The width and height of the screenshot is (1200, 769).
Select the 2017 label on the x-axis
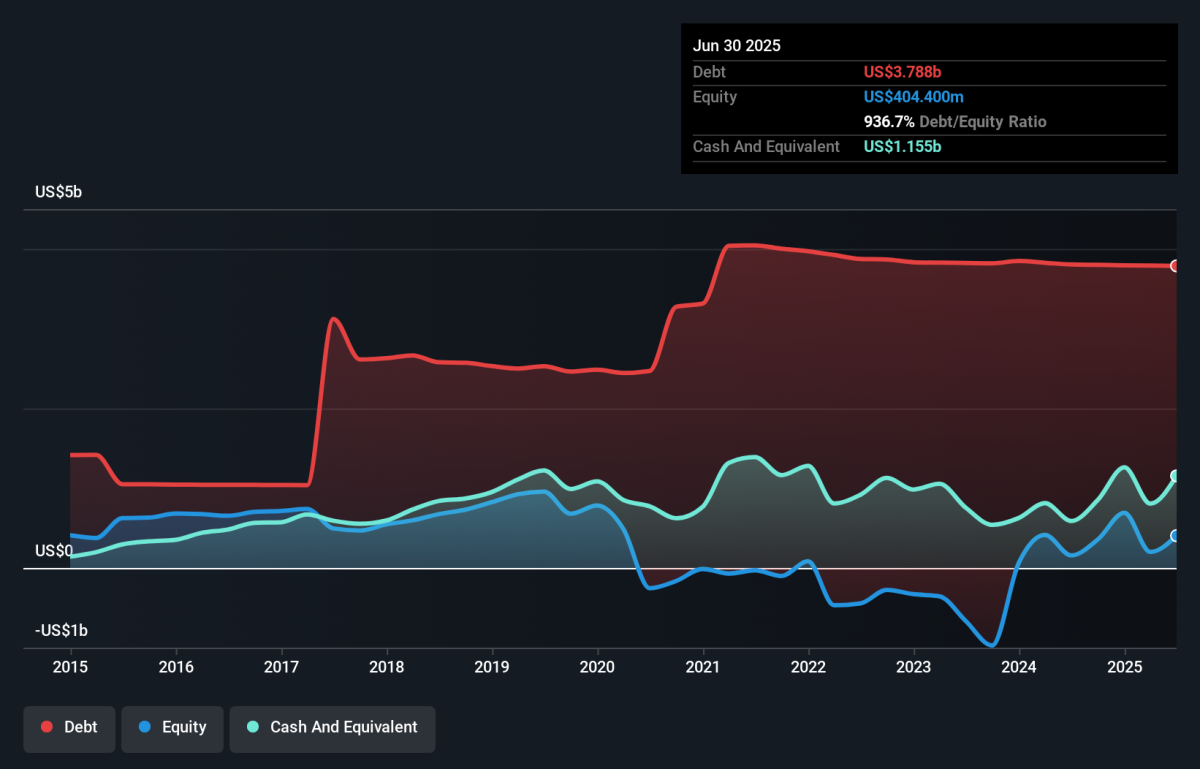click(281, 666)
